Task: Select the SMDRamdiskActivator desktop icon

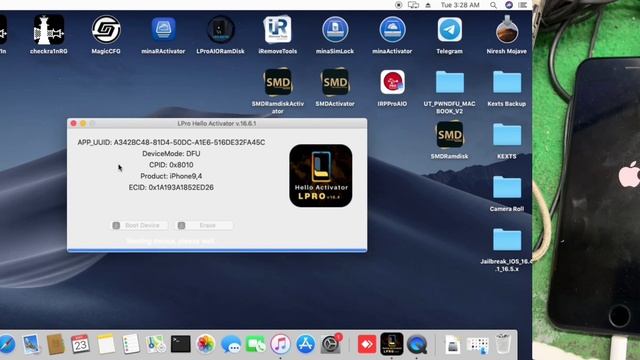Action: (x=278, y=82)
